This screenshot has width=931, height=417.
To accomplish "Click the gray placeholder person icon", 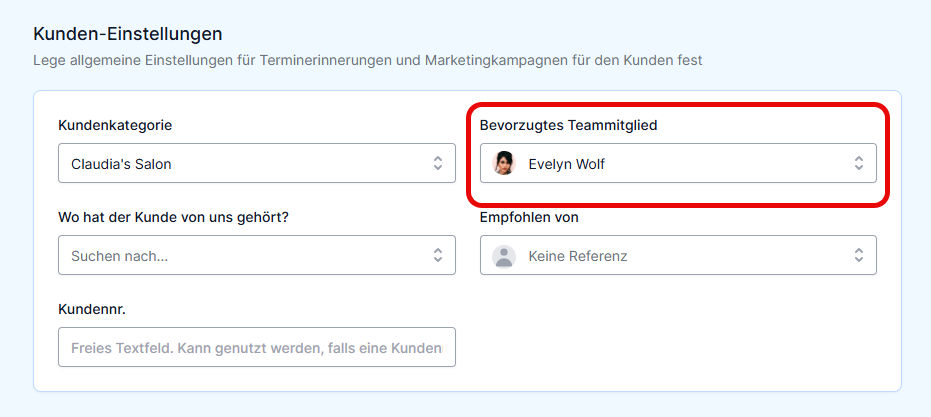I will (504, 256).
